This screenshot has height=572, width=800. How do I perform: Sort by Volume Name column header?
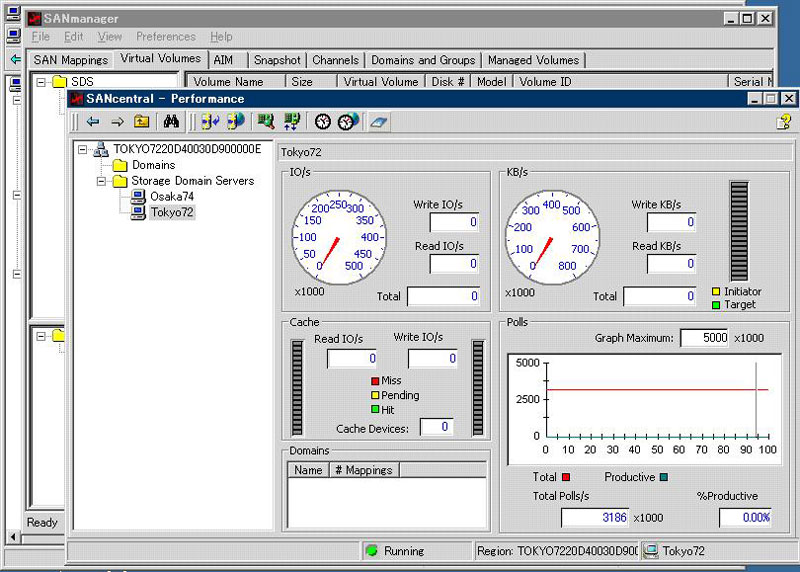click(236, 82)
